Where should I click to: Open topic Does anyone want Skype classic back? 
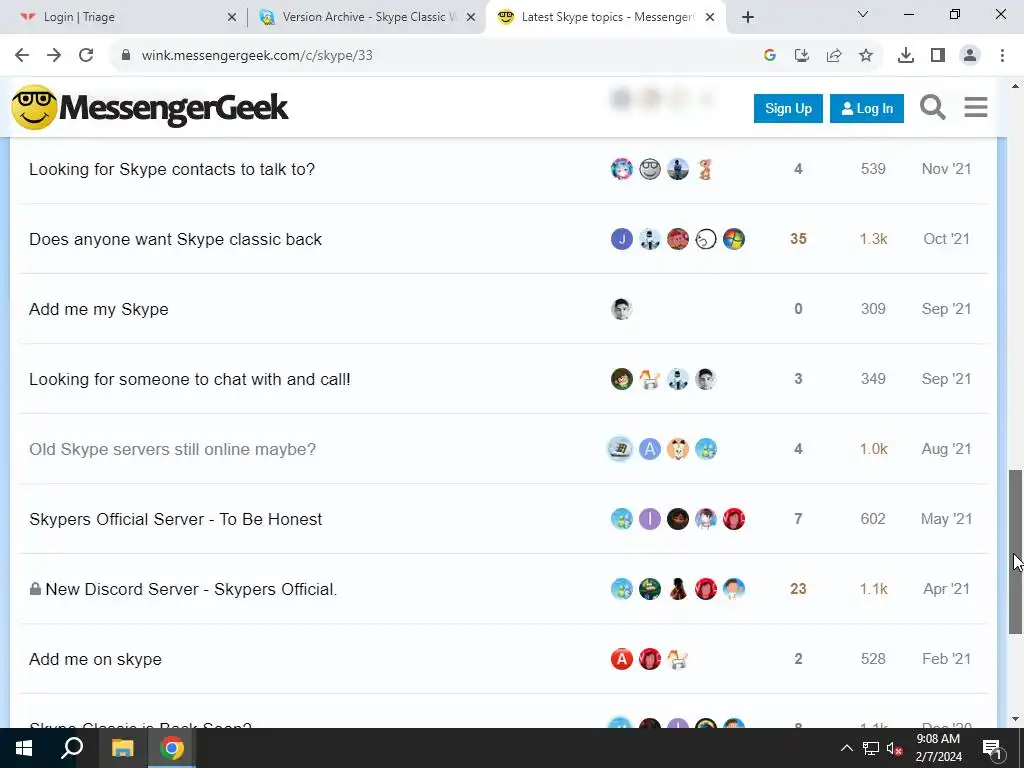tap(175, 239)
